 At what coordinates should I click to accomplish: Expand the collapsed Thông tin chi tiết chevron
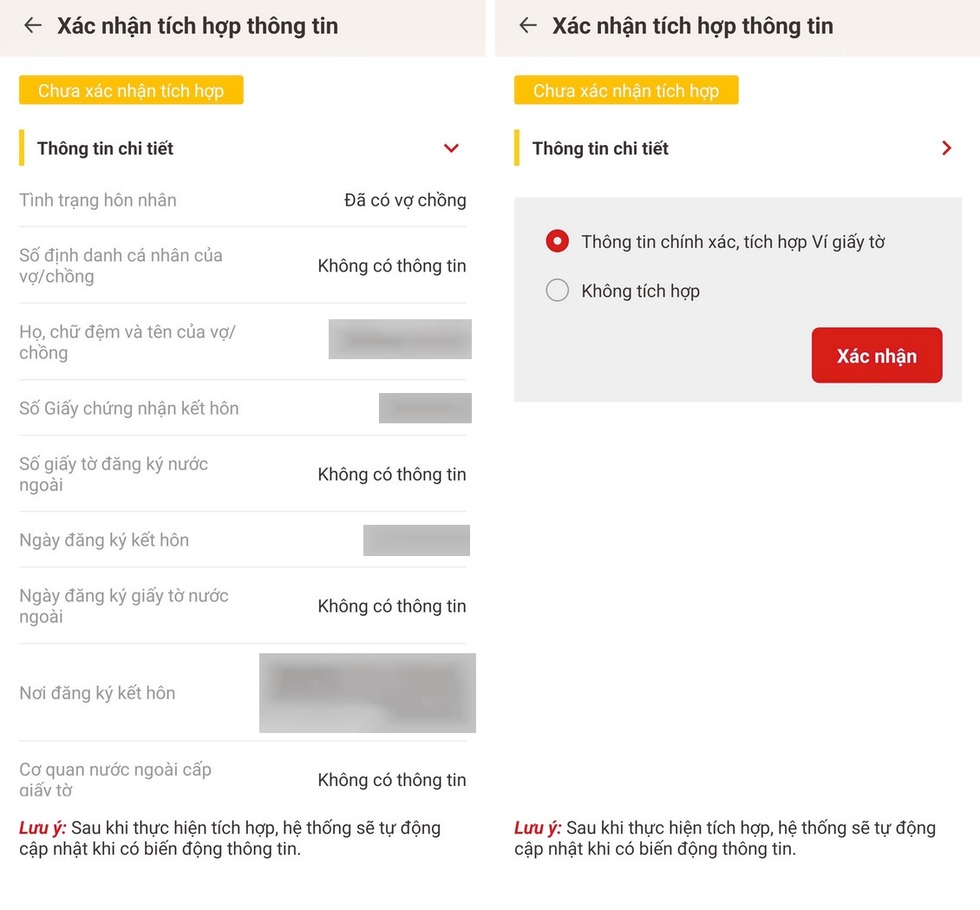[x=946, y=148]
